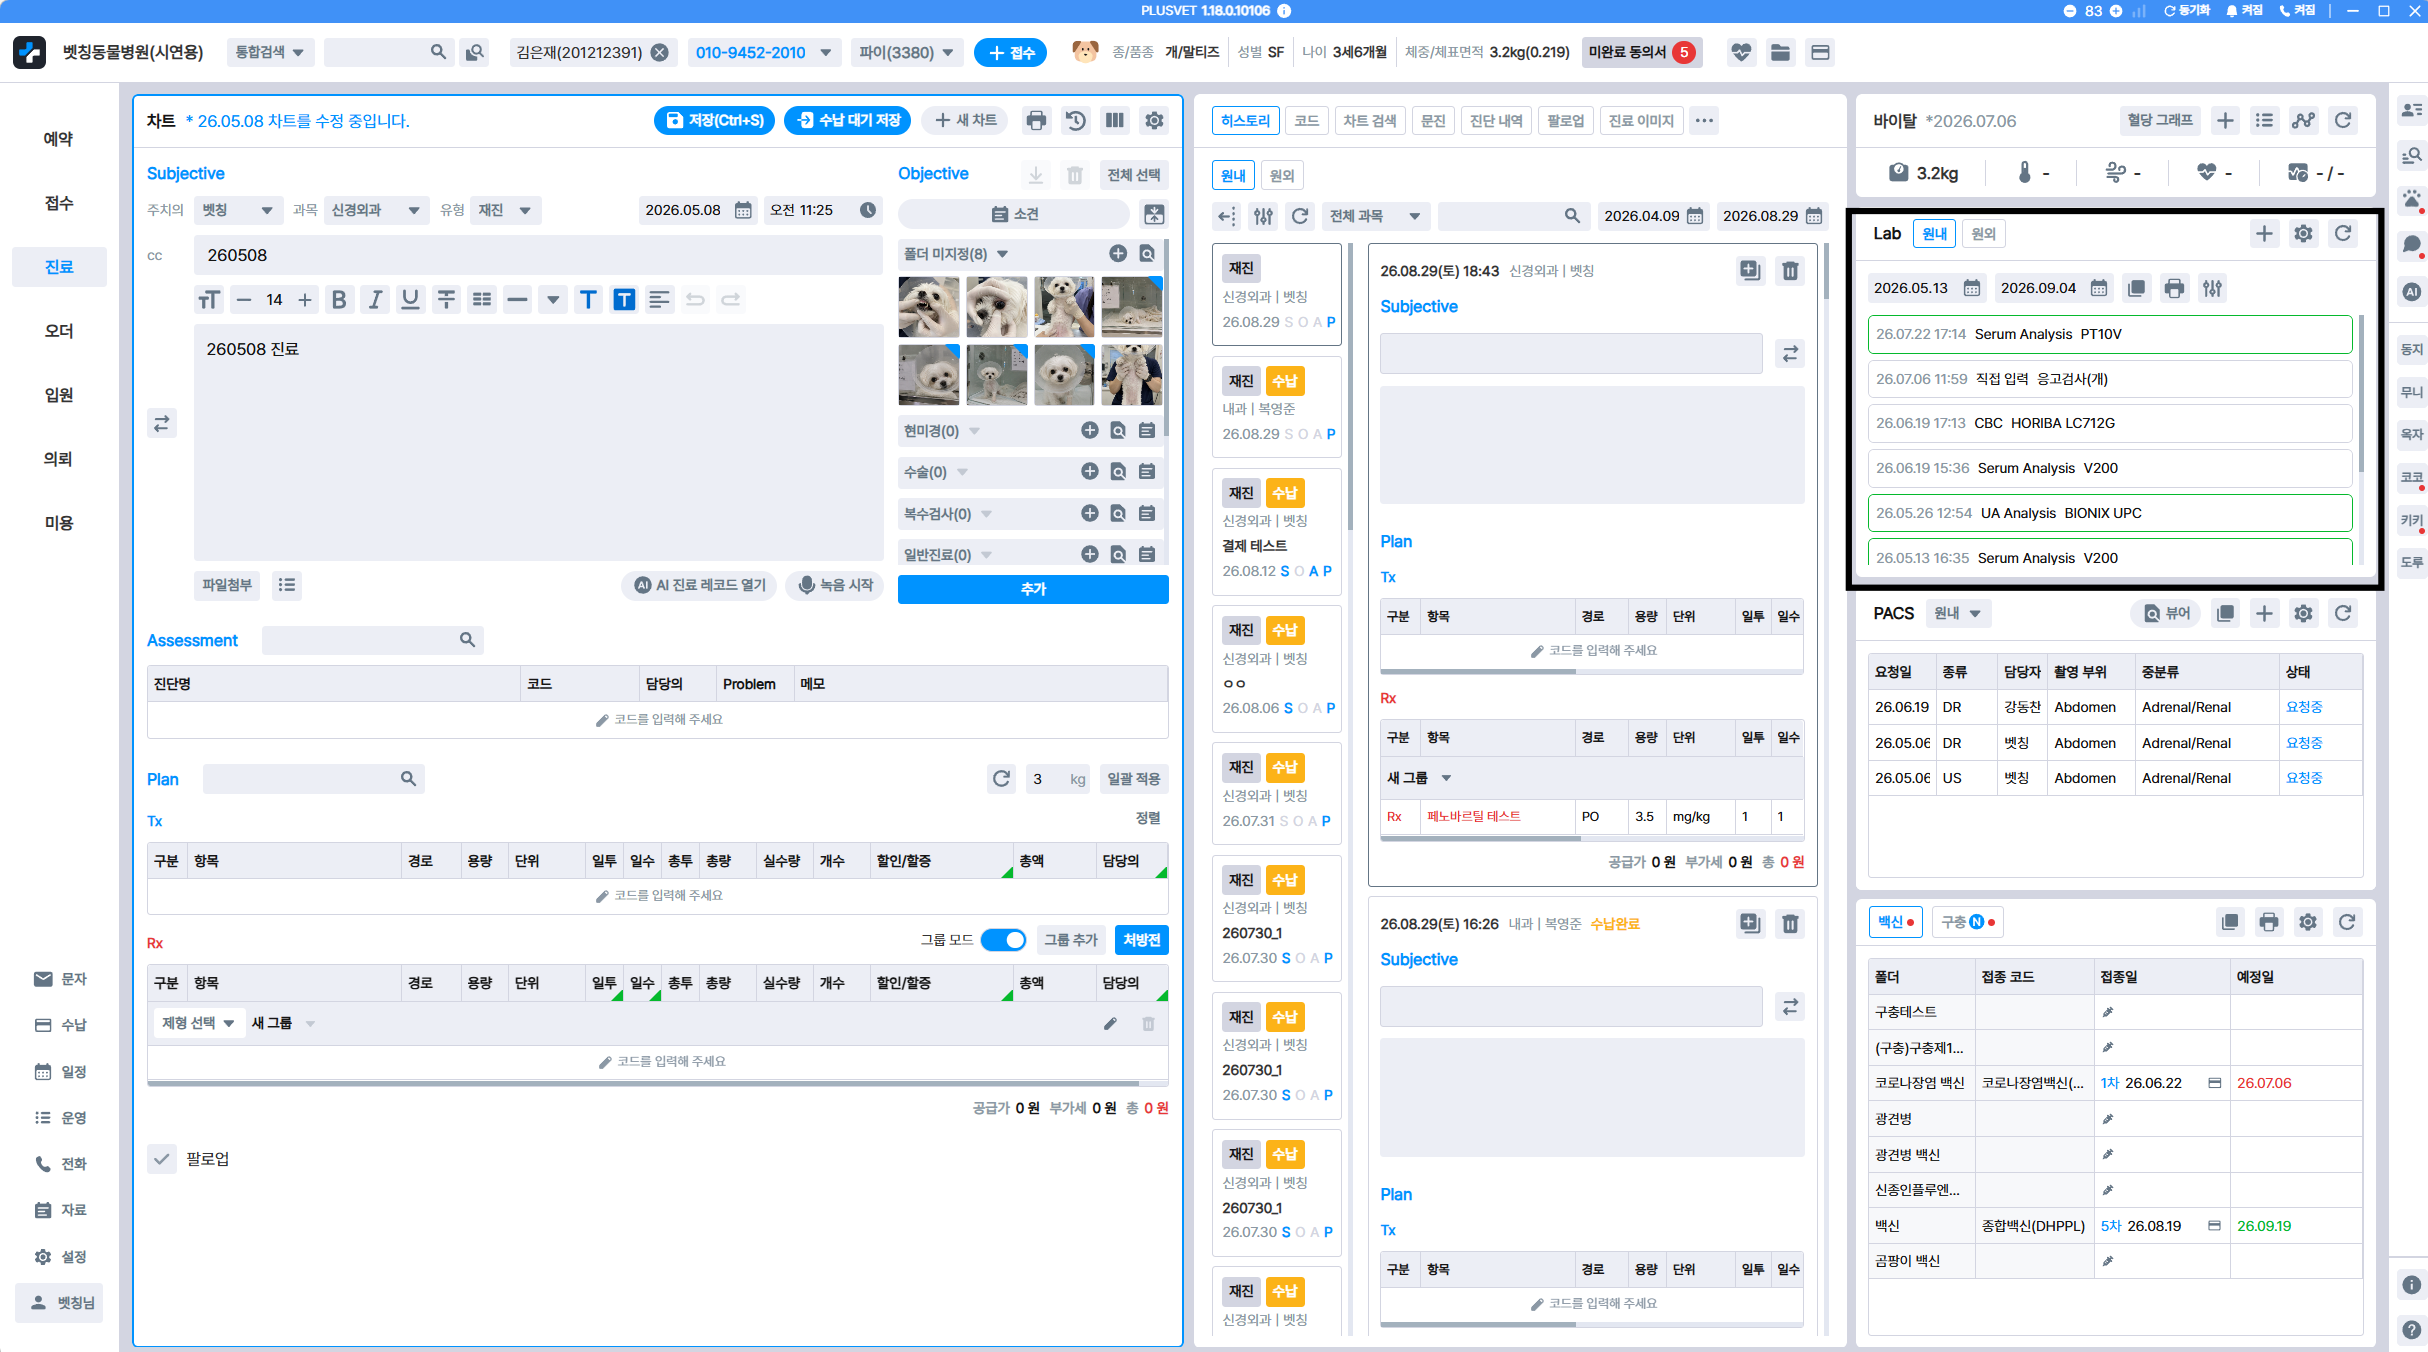Open the 진료 이미지 tab

point(1641,121)
